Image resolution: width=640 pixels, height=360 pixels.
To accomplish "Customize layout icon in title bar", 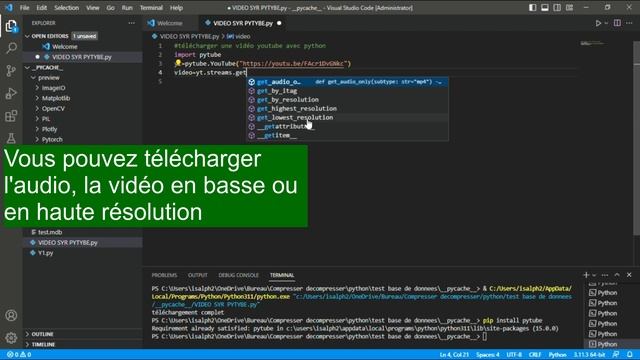I will pyautogui.click(x=569, y=7).
